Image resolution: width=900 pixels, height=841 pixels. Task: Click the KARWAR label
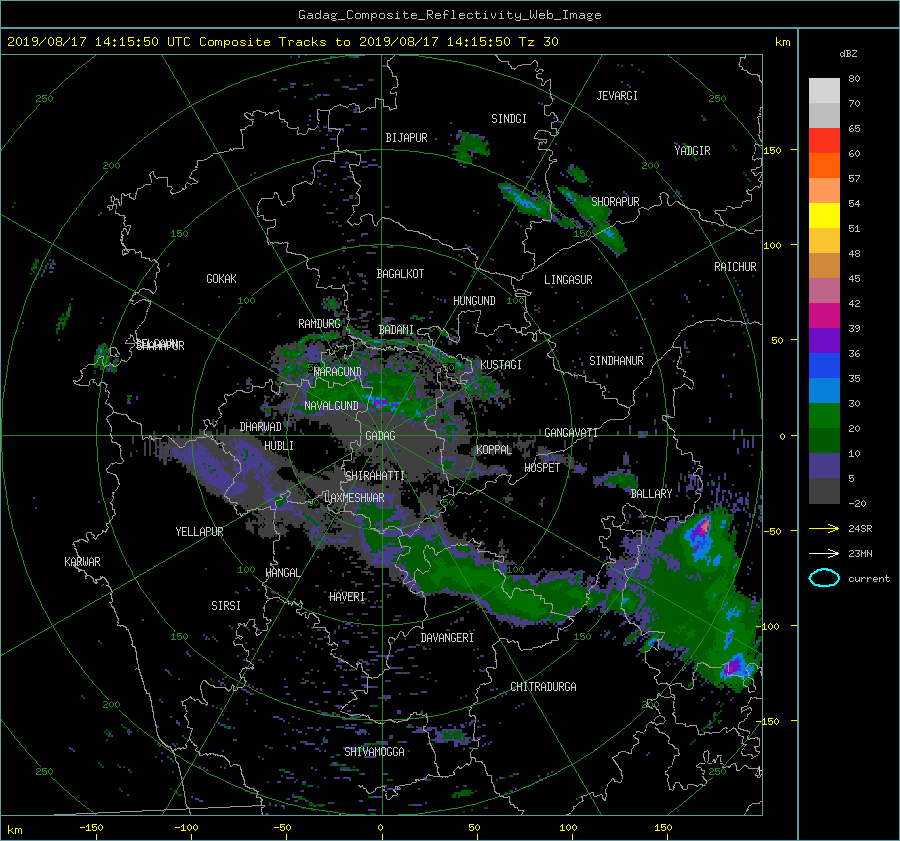(x=82, y=562)
